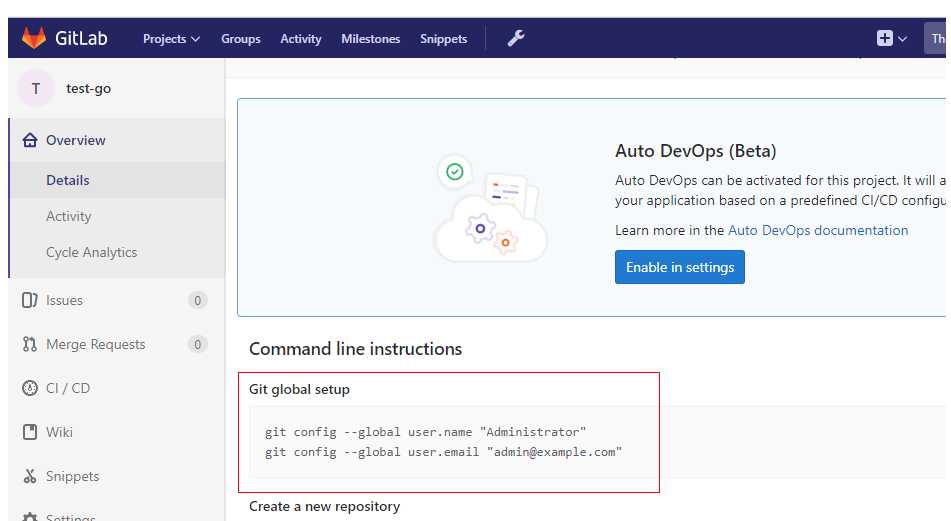Click the Wiki book icon
Image resolution: width=951 pixels, height=521 pixels.
[x=30, y=432]
